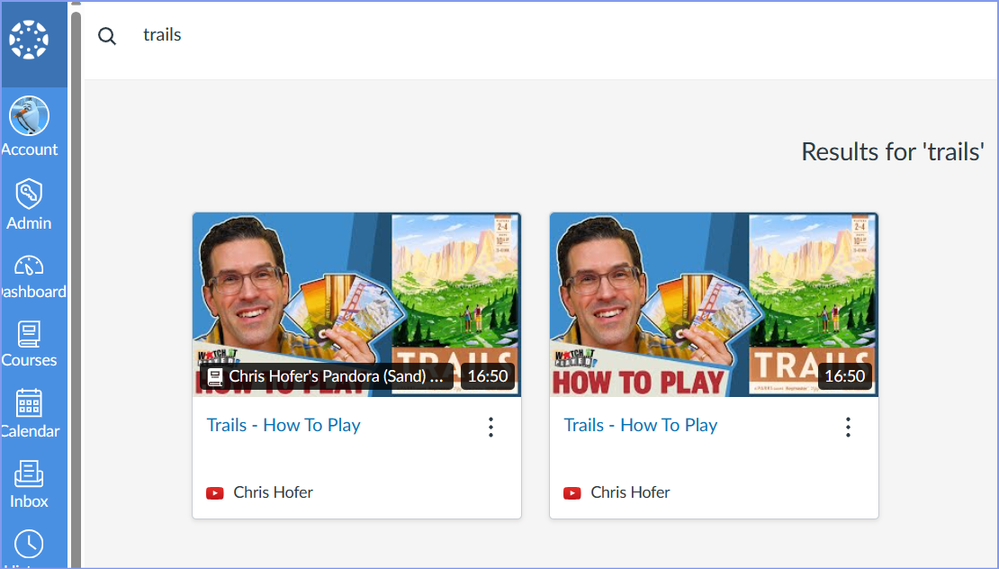This screenshot has height=569, width=999.
Task: Click the Canvas logo in sidebar
Action: coord(29,41)
